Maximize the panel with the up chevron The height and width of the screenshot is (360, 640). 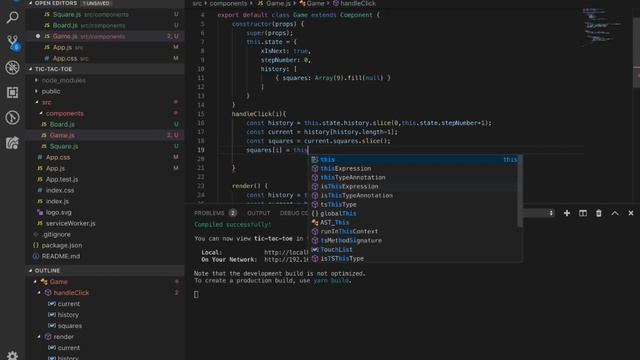pyautogui.click(x=615, y=213)
